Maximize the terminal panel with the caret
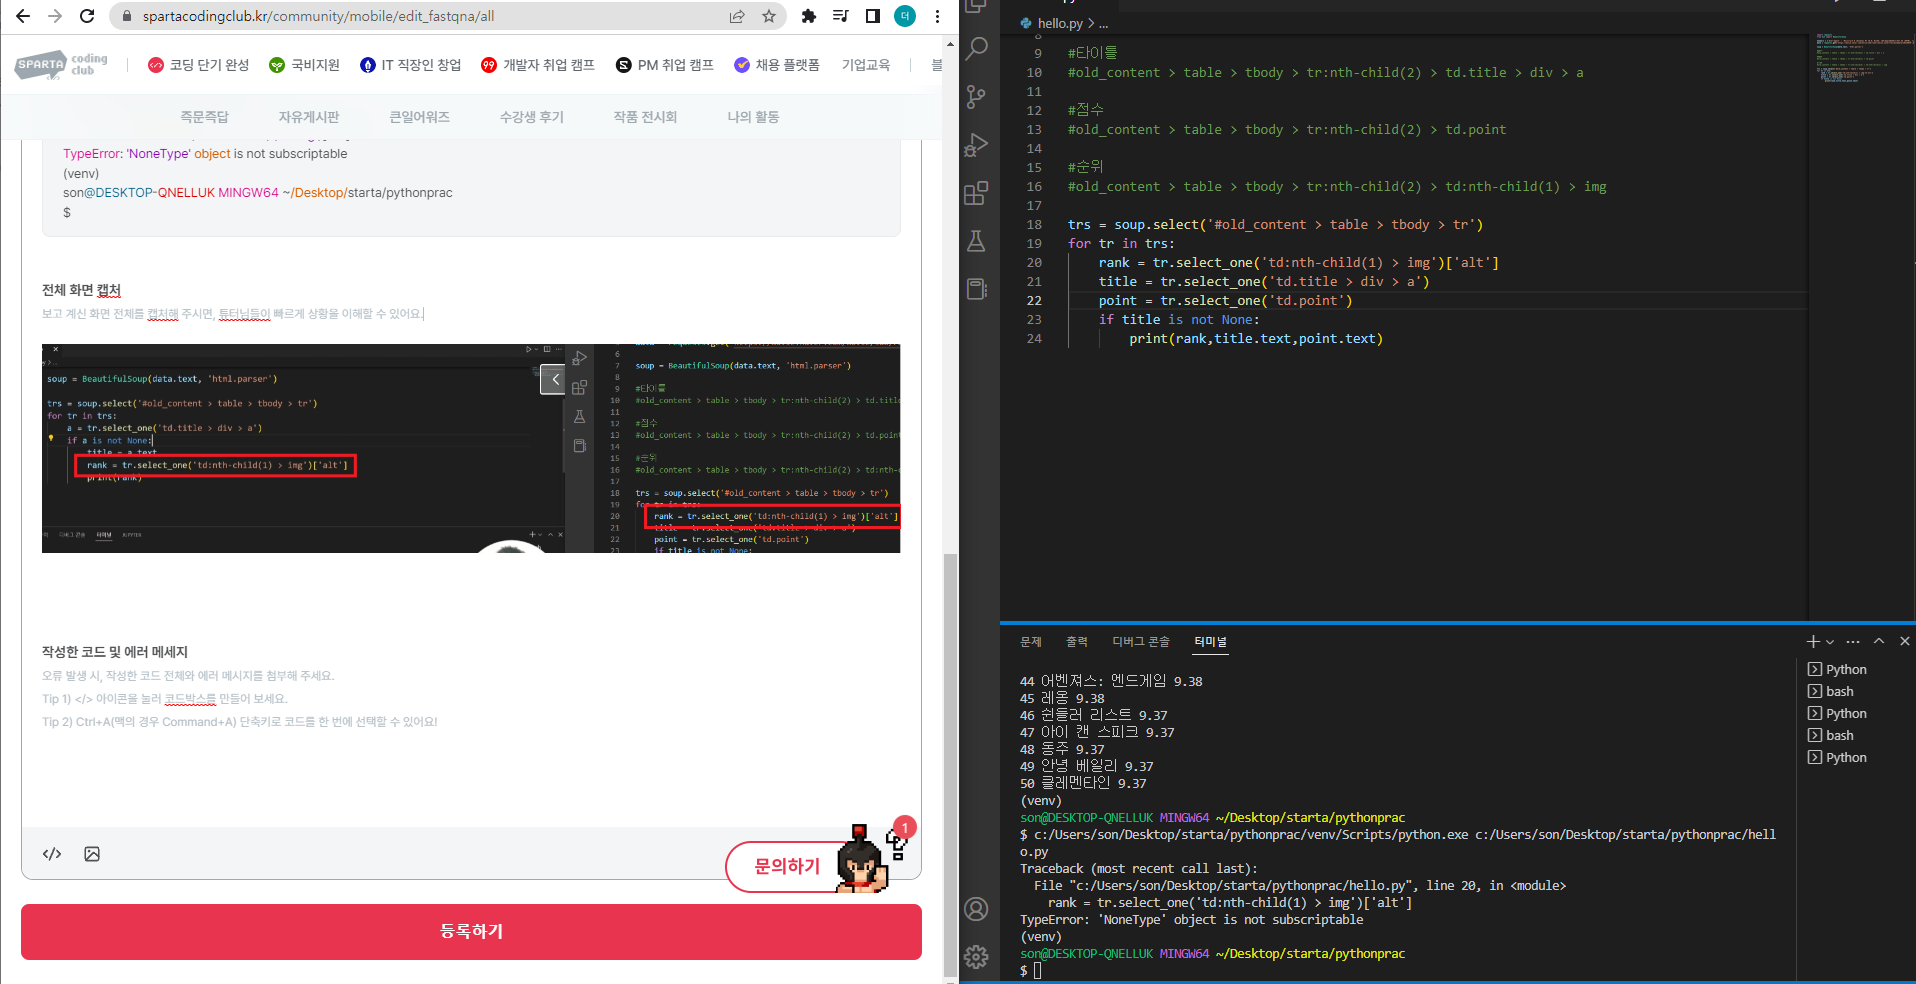The image size is (1916, 984). point(1879,641)
